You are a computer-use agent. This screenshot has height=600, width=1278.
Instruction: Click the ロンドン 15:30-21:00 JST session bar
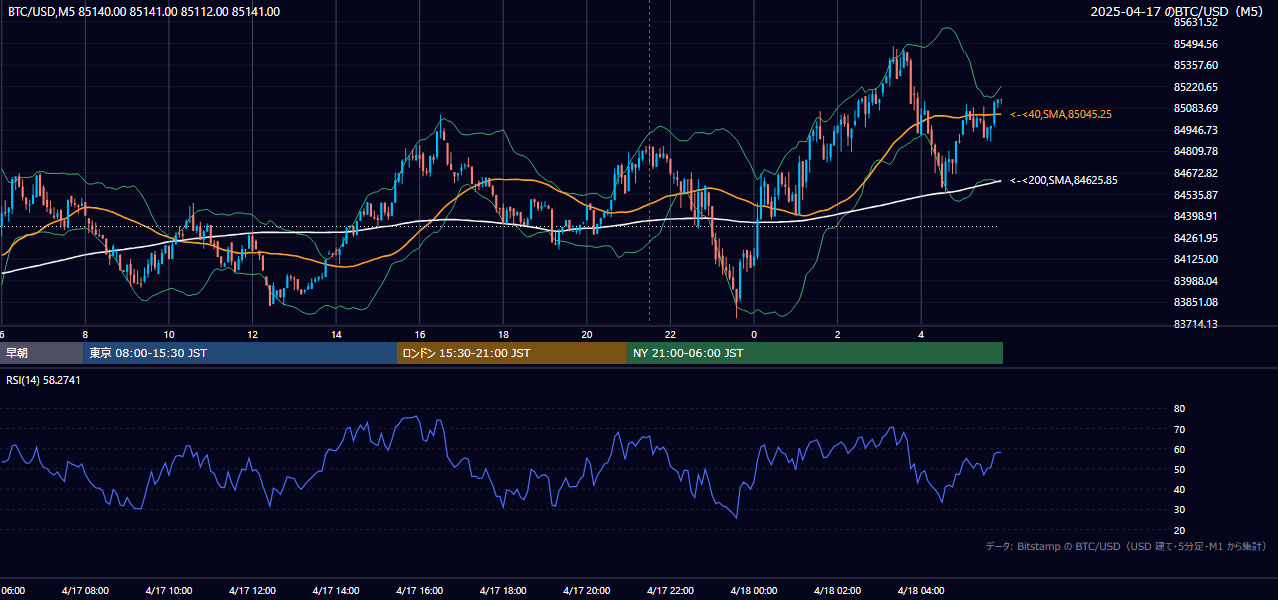512,353
